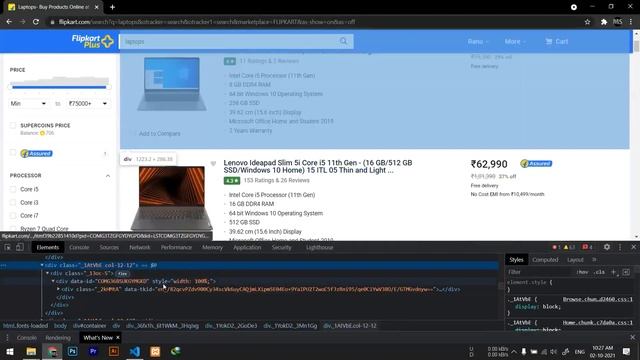Expand the Ranu account dropdown
Viewport: 640px width, 360px height.
point(478,41)
